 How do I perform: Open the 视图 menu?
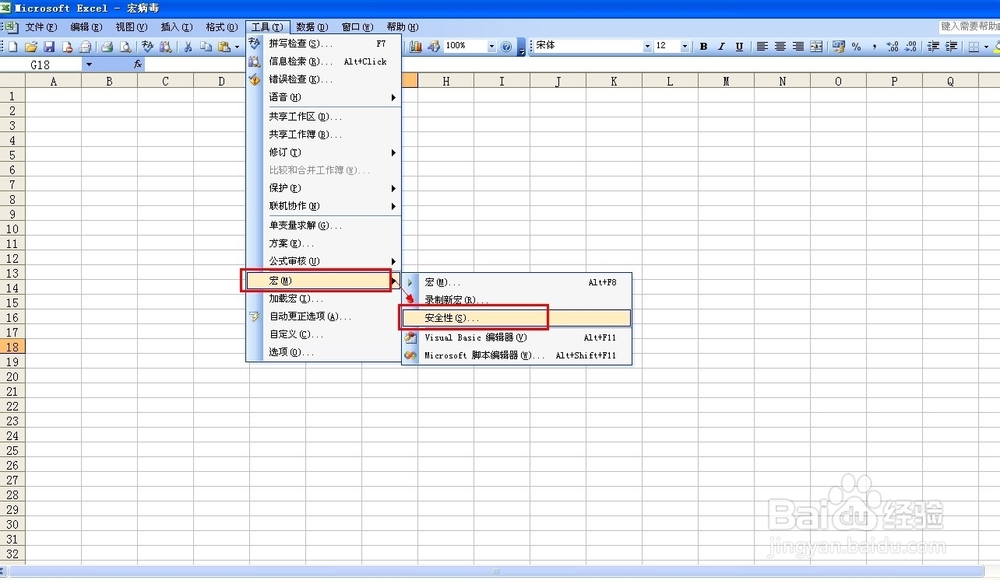click(x=131, y=27)
